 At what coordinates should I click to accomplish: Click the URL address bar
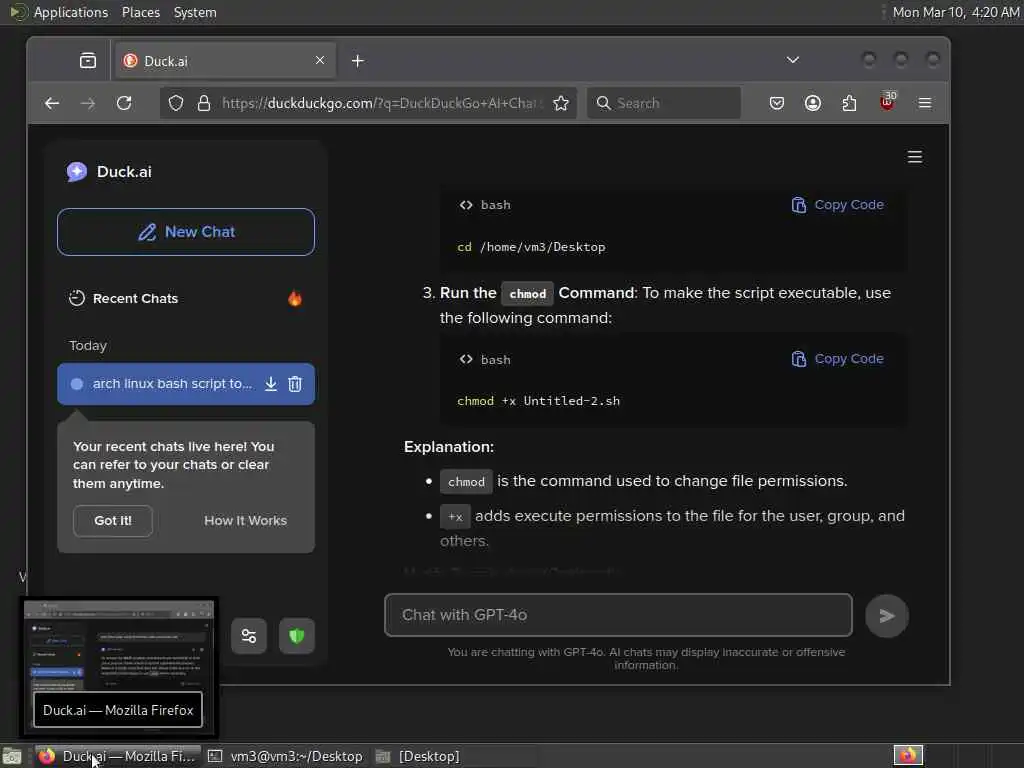click(x=382, y=103)
